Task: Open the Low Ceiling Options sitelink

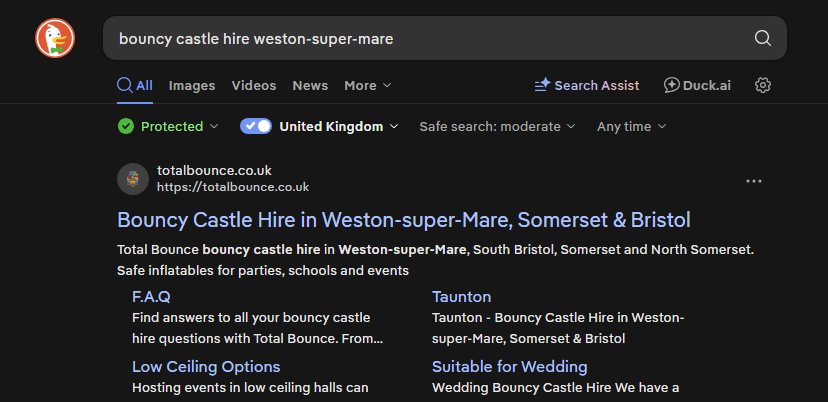Action: (206, 367)
